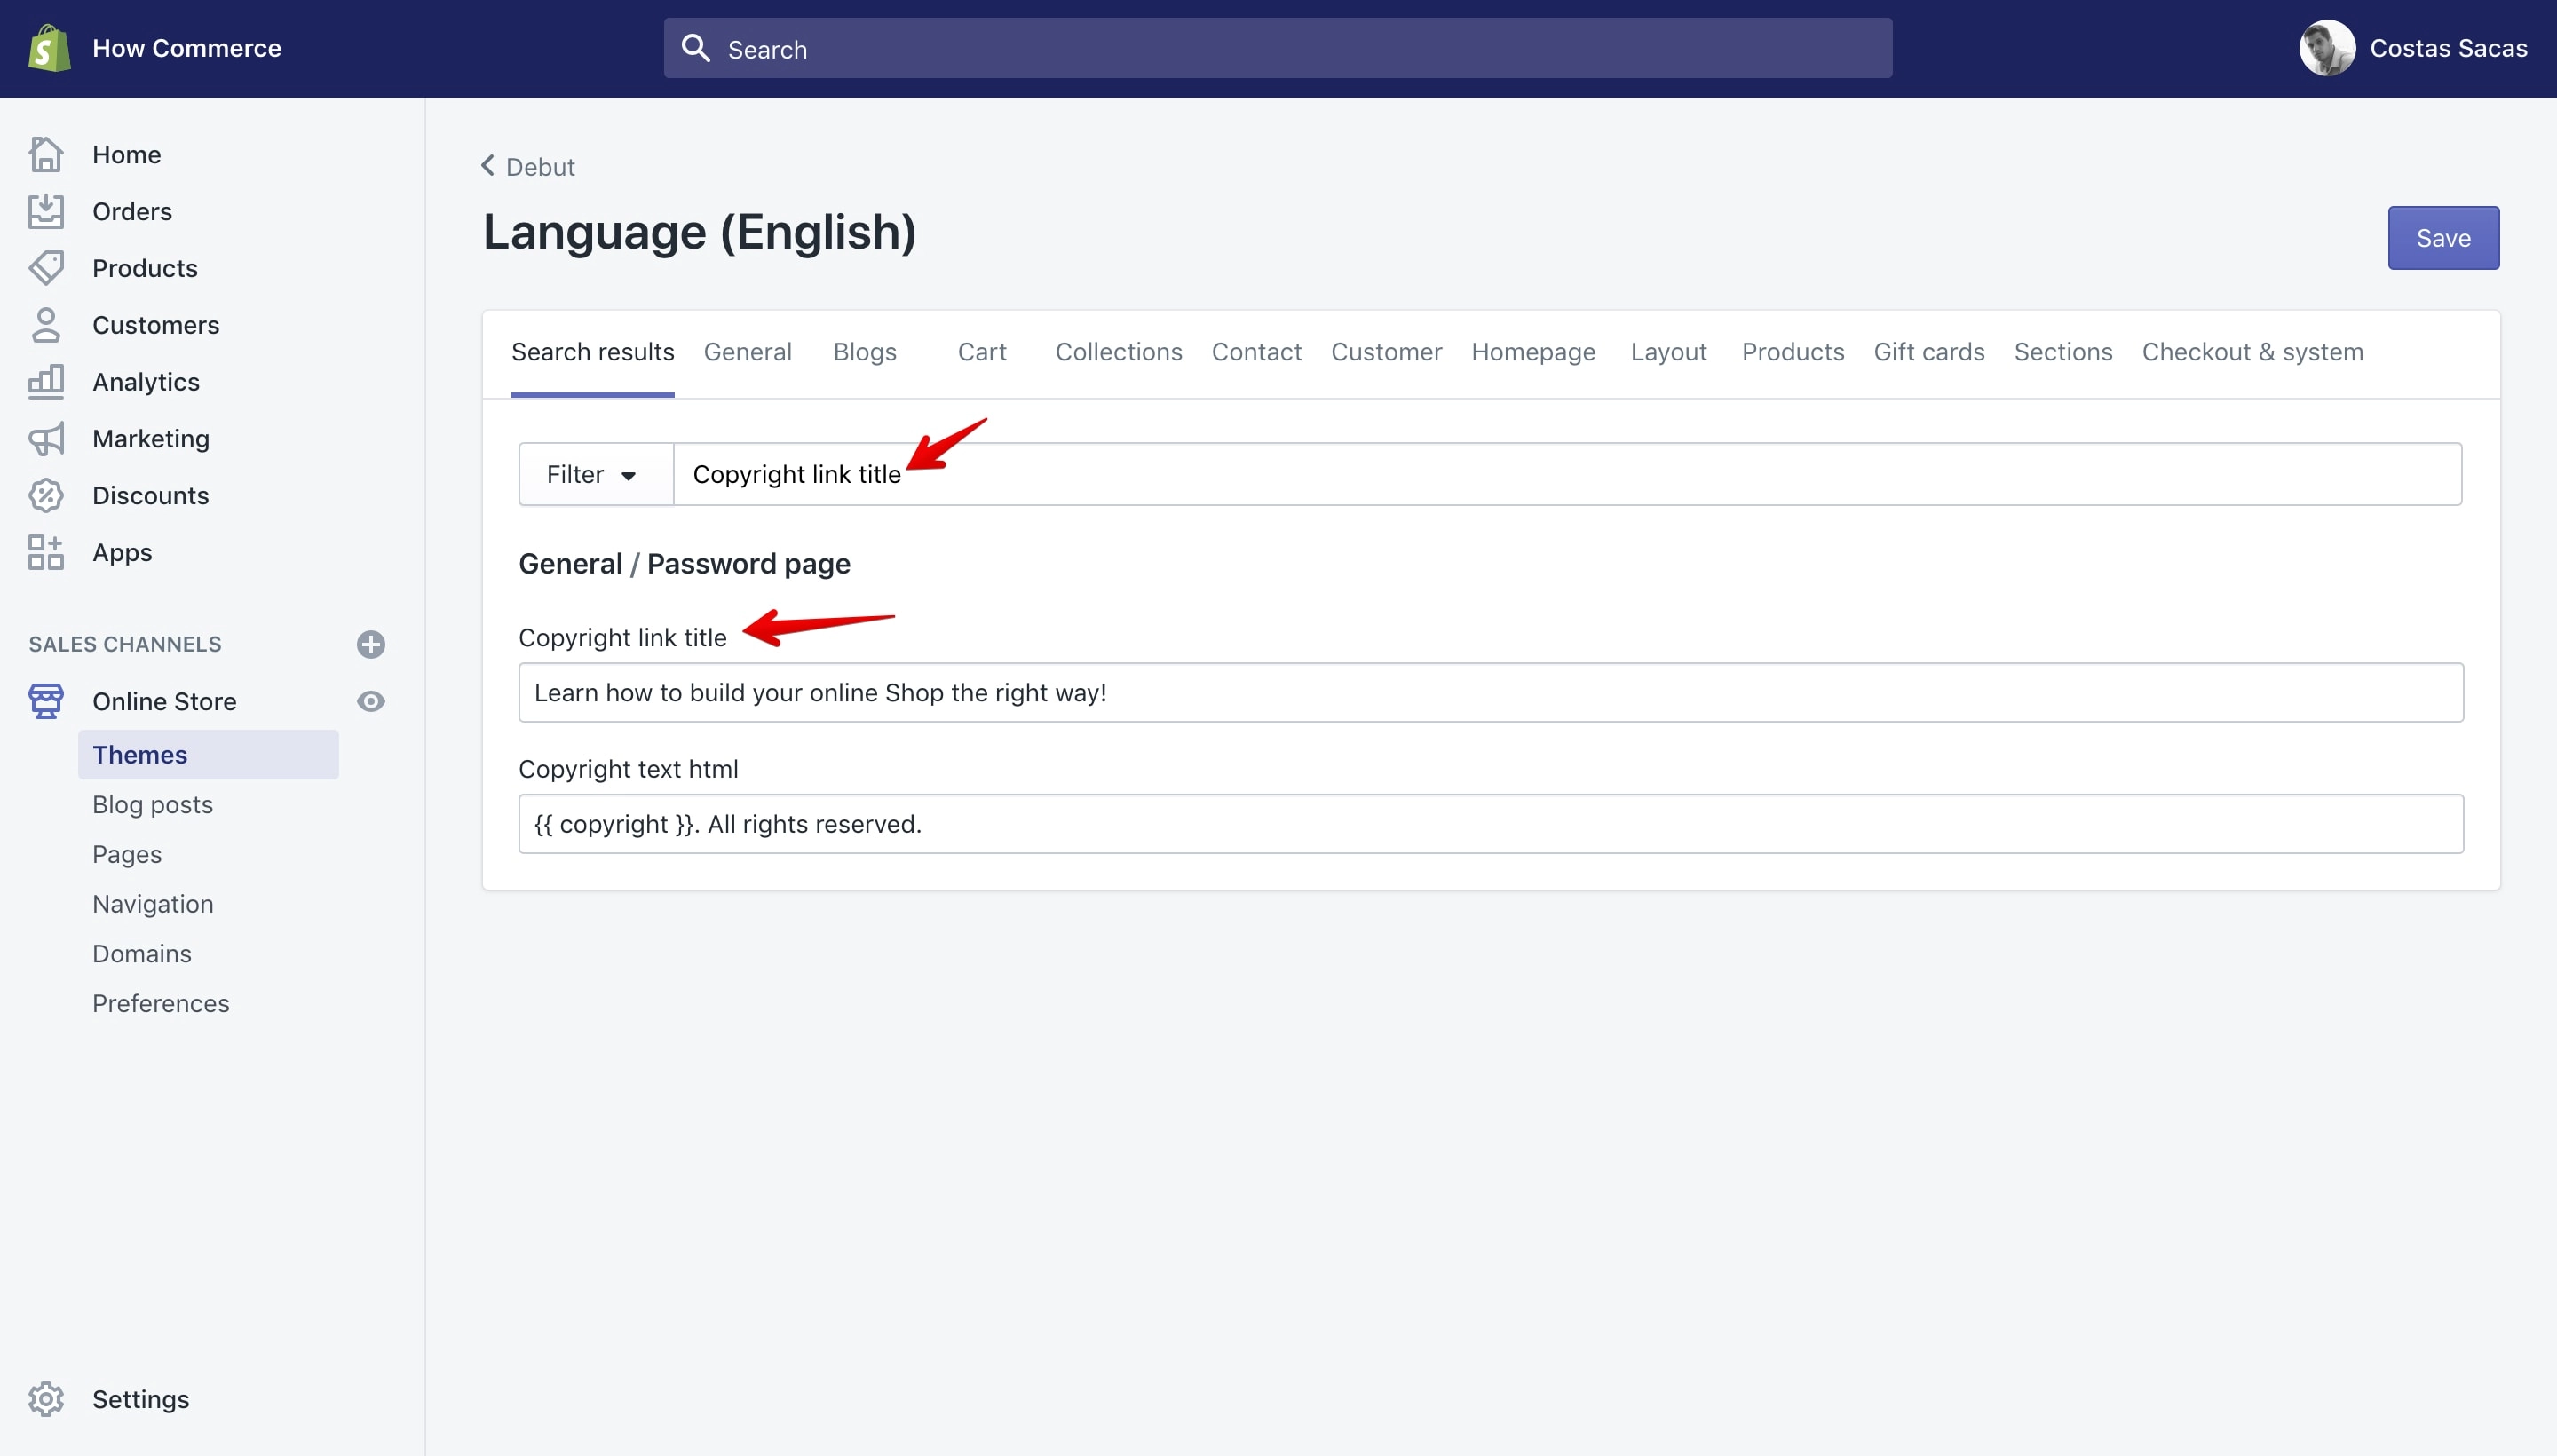Open the Online Store channel
This screenshot has width=2557, height=1456.
164,701
